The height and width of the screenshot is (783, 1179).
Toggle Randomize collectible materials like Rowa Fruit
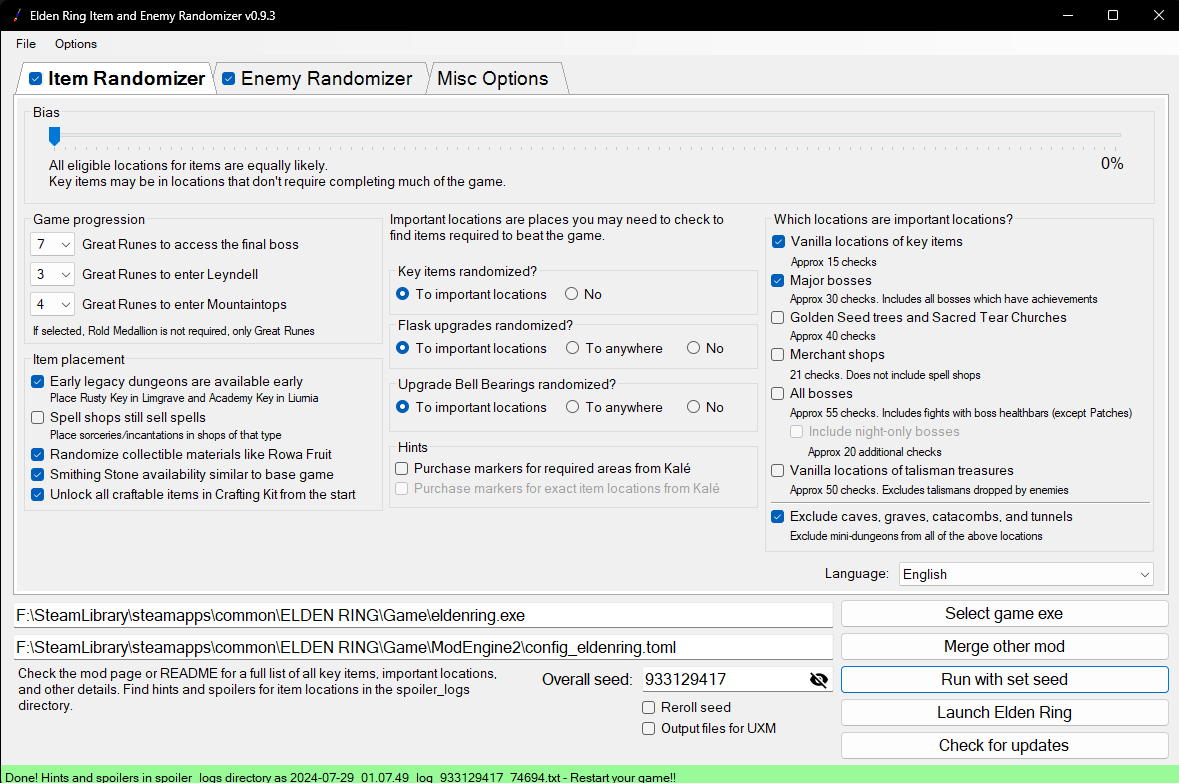pyautogui.click(x=38, y=454)
